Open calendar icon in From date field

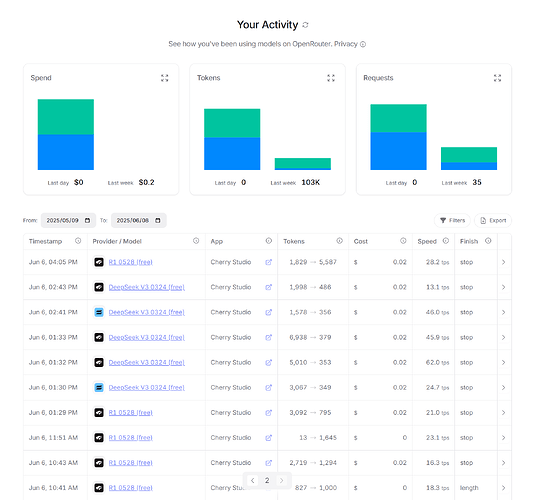click(87, 220)
